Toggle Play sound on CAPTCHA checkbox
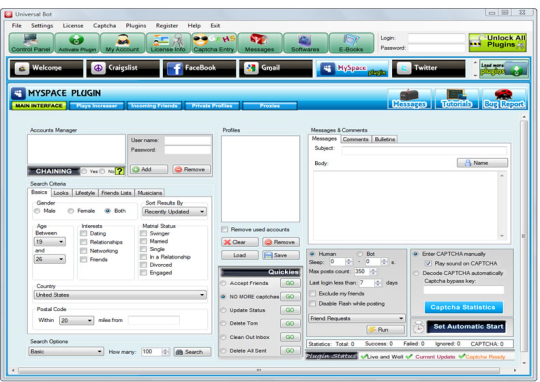The image size is (540, 382). [x=428, y=264]
